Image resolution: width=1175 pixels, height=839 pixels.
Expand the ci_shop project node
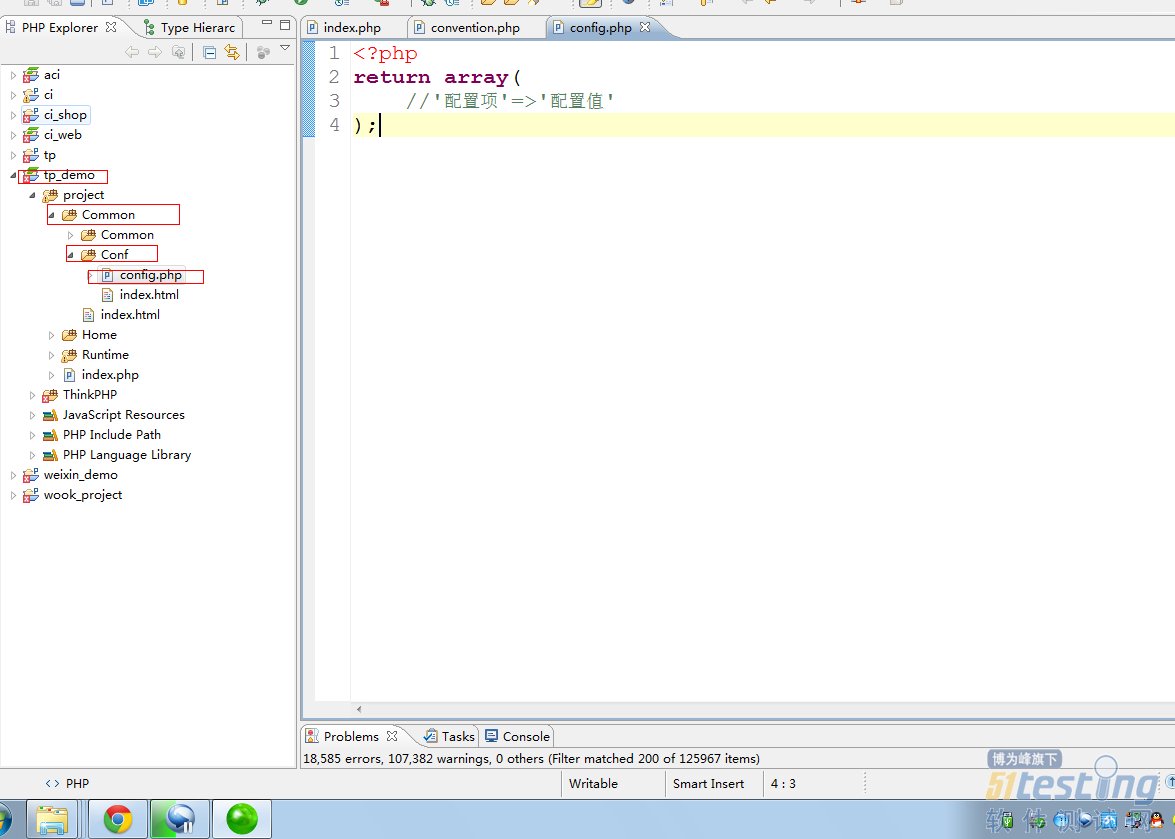coord(13,115)
